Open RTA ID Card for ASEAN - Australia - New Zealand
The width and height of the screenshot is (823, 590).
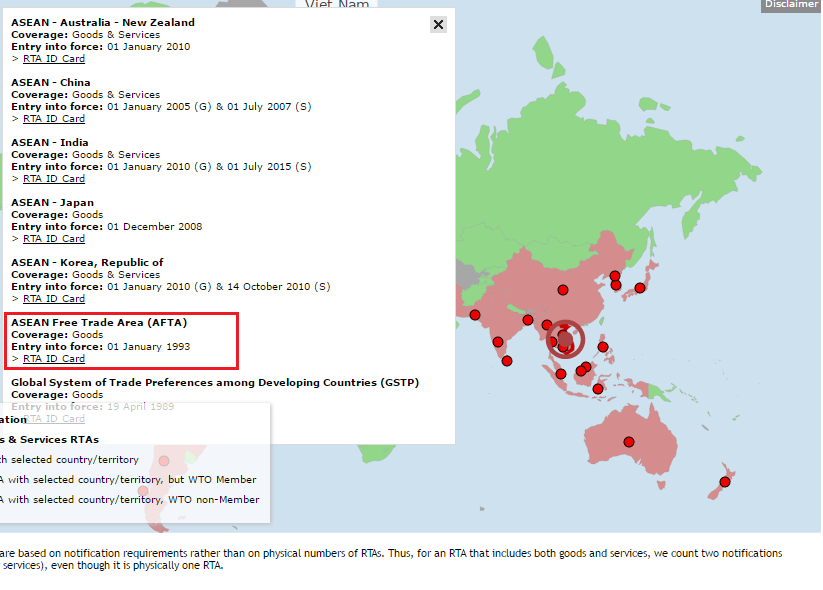54,59
